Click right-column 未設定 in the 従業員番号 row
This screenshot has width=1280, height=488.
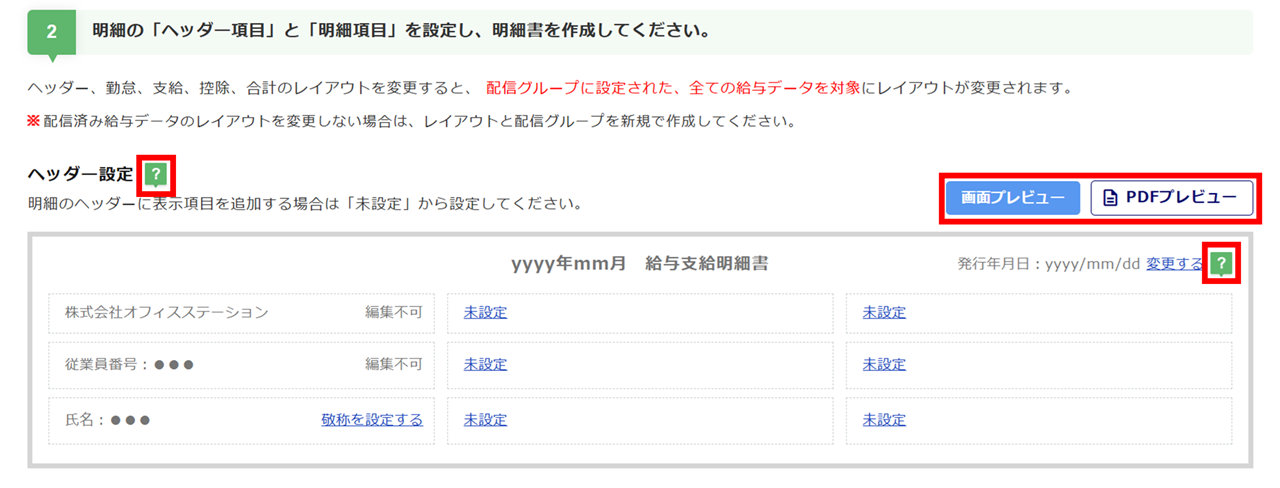coord(884,364)
